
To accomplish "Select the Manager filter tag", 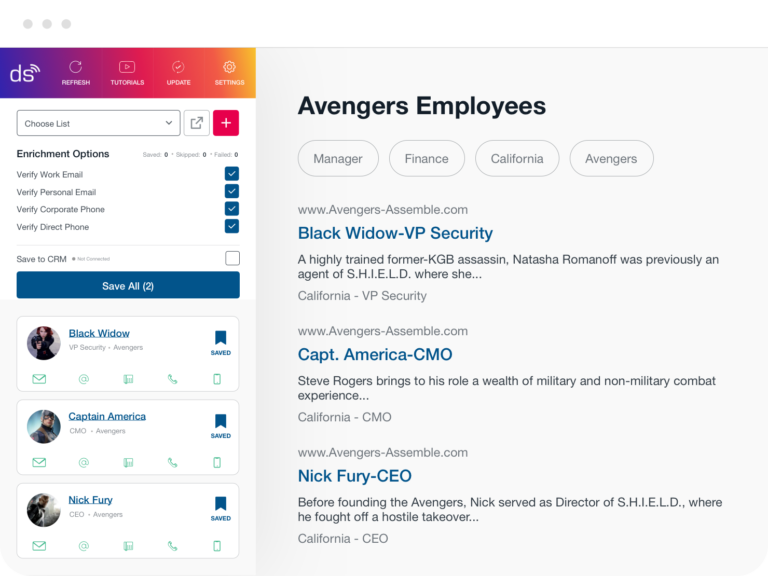I will (338, 159).
